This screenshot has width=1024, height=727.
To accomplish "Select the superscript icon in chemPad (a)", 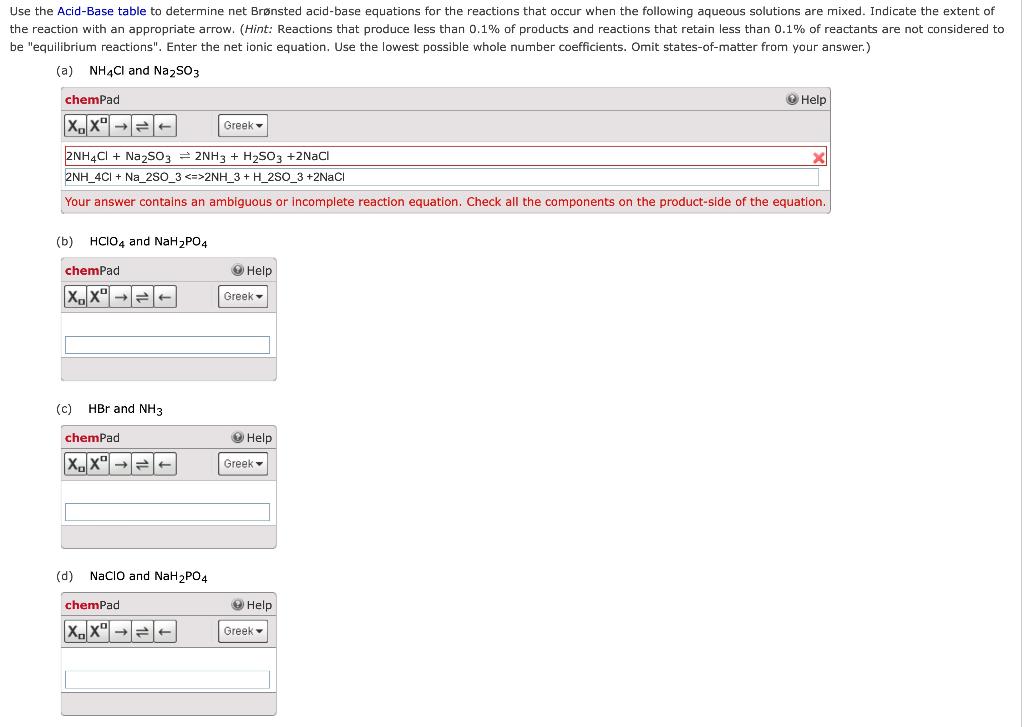I will point(97,125).
